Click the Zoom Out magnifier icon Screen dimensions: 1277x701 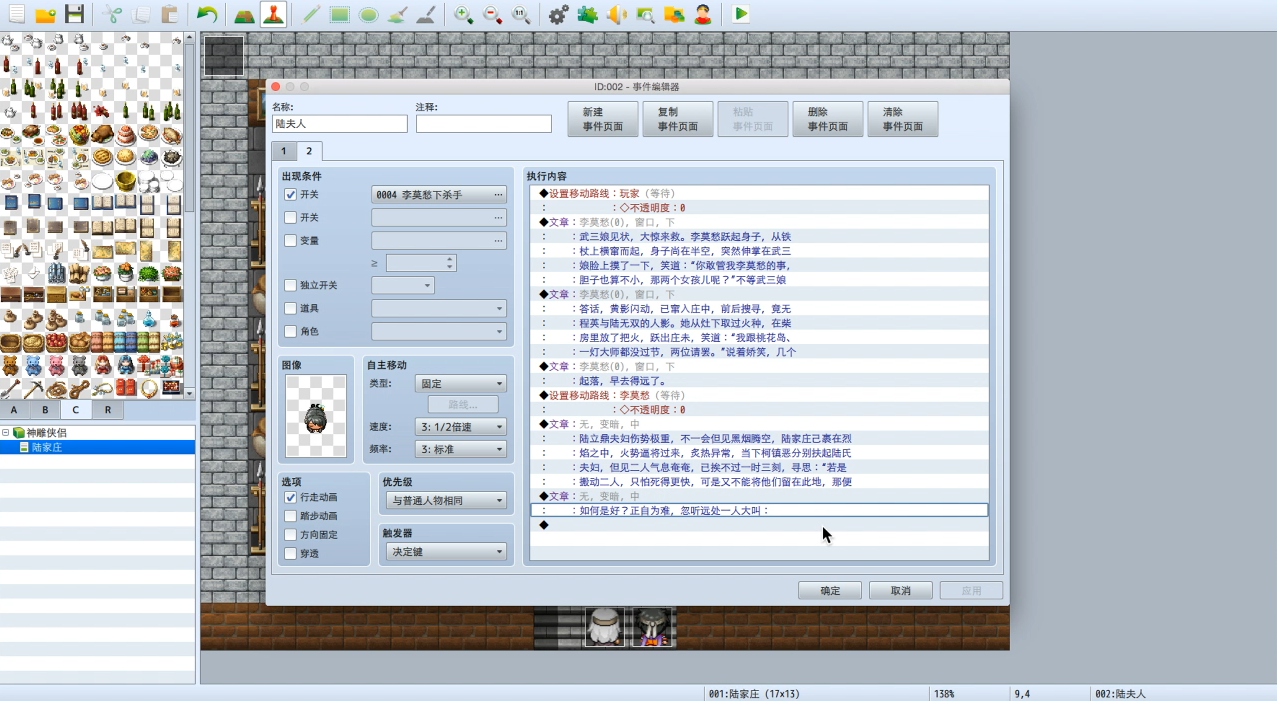point(493,14)
